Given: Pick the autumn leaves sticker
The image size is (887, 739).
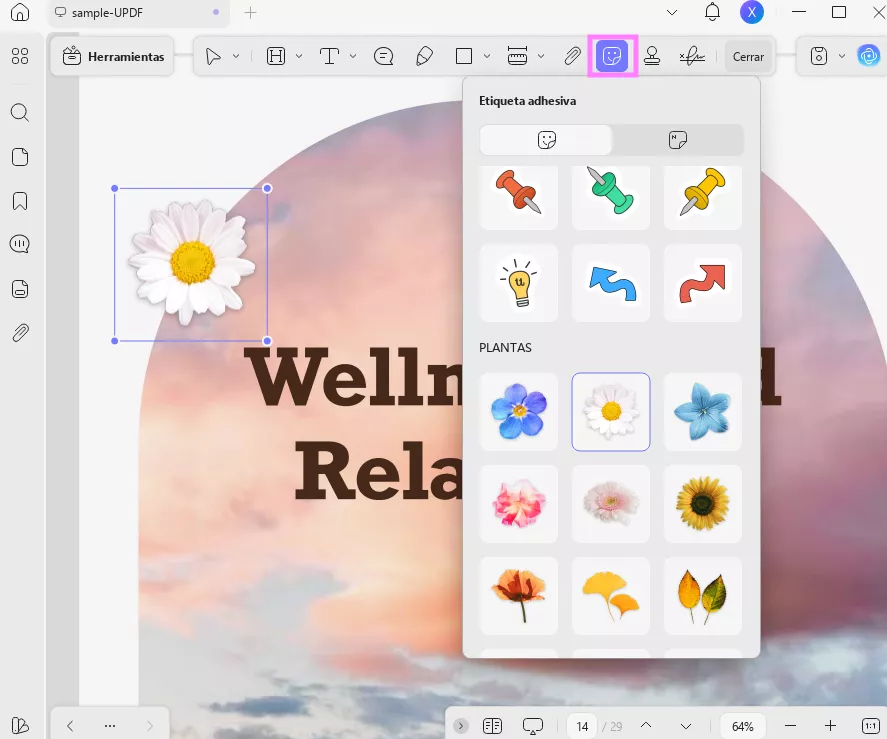Looking at the screenshot, I should pos(703,596).
